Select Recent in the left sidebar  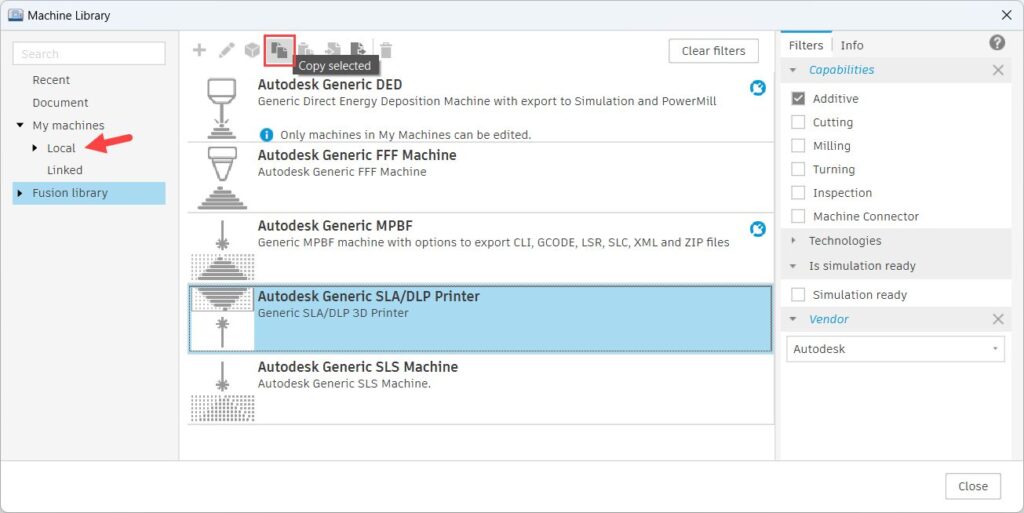pos(51,80)
